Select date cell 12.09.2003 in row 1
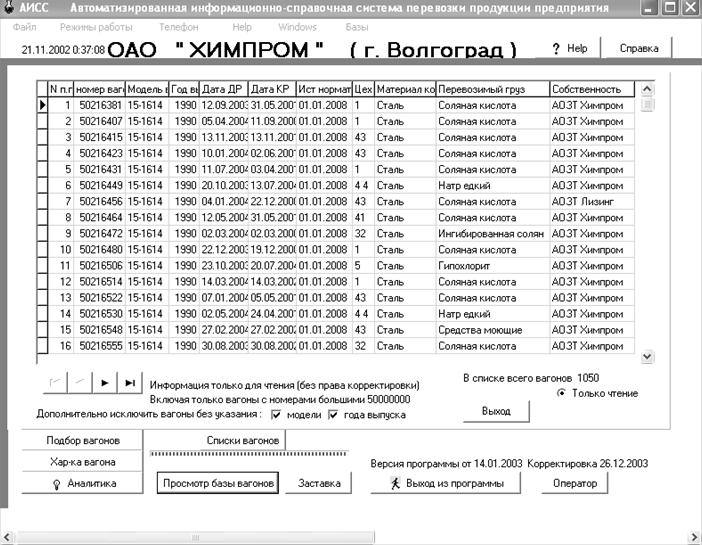 (223, 105)
